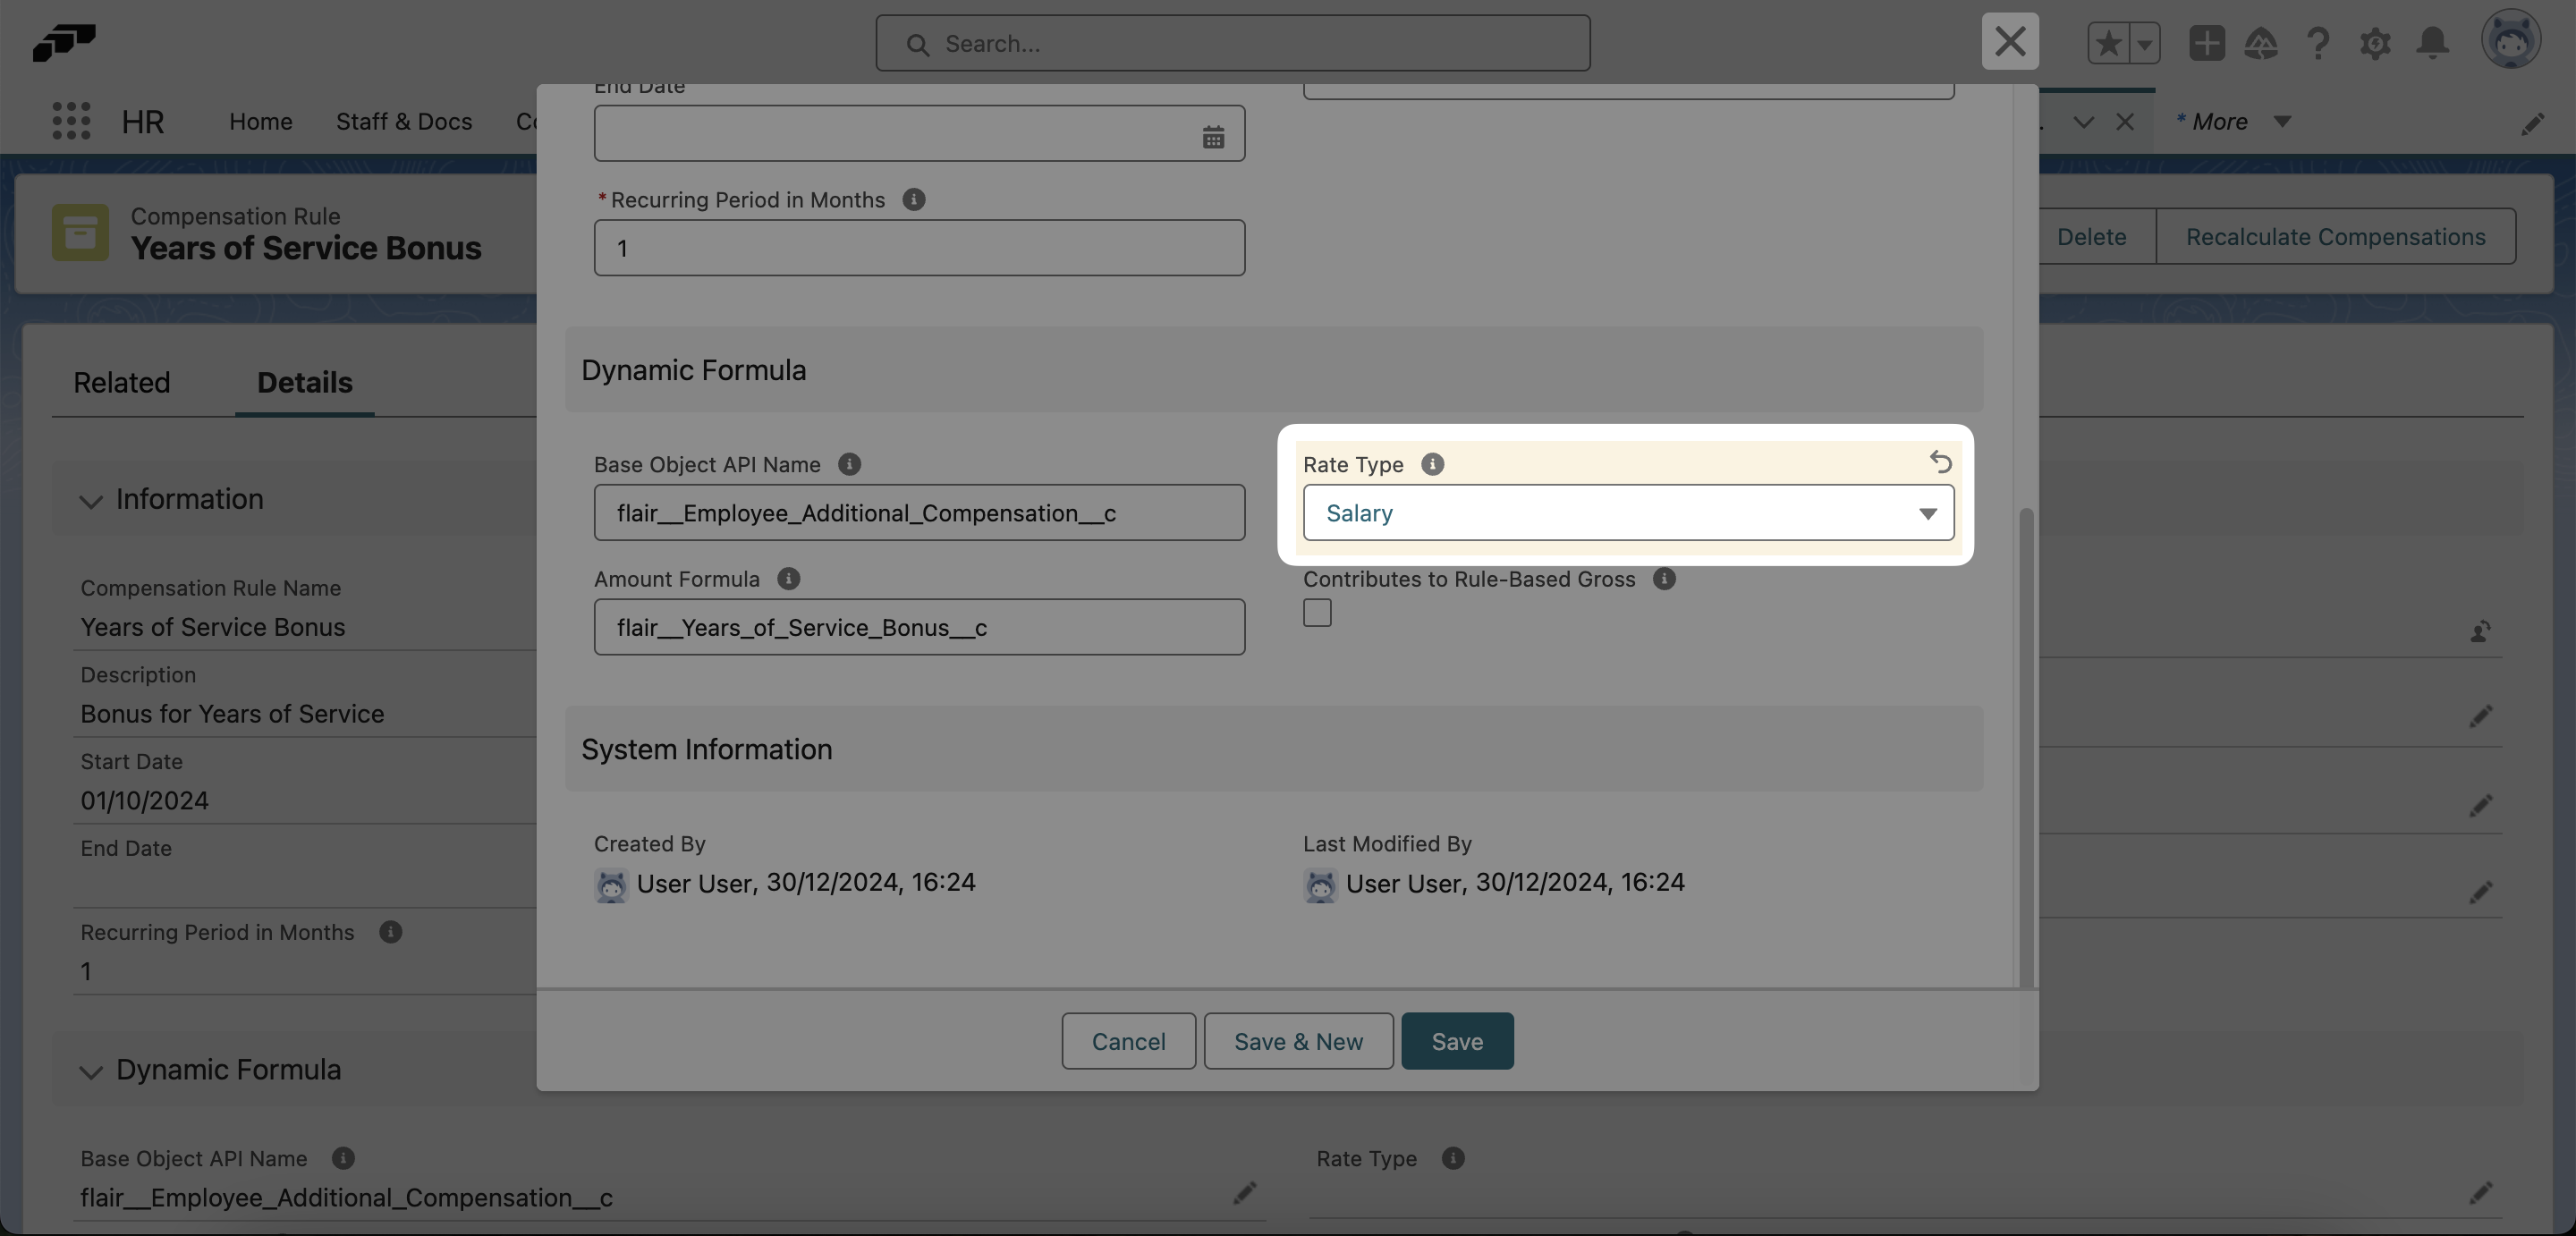The image size is (2576, 1236).
Task: Collapse the Dynamic Formula section on page
Action: pyautogui.click(x=91, y=1071)
